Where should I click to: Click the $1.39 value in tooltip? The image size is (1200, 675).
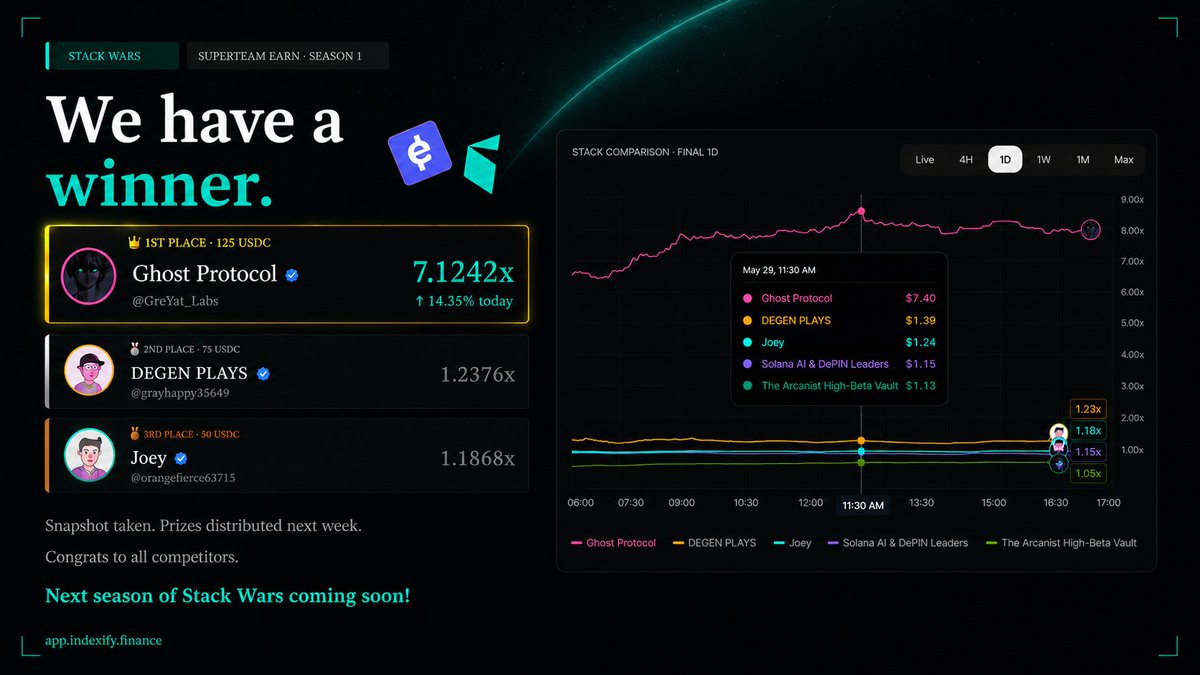coord(920,320)
